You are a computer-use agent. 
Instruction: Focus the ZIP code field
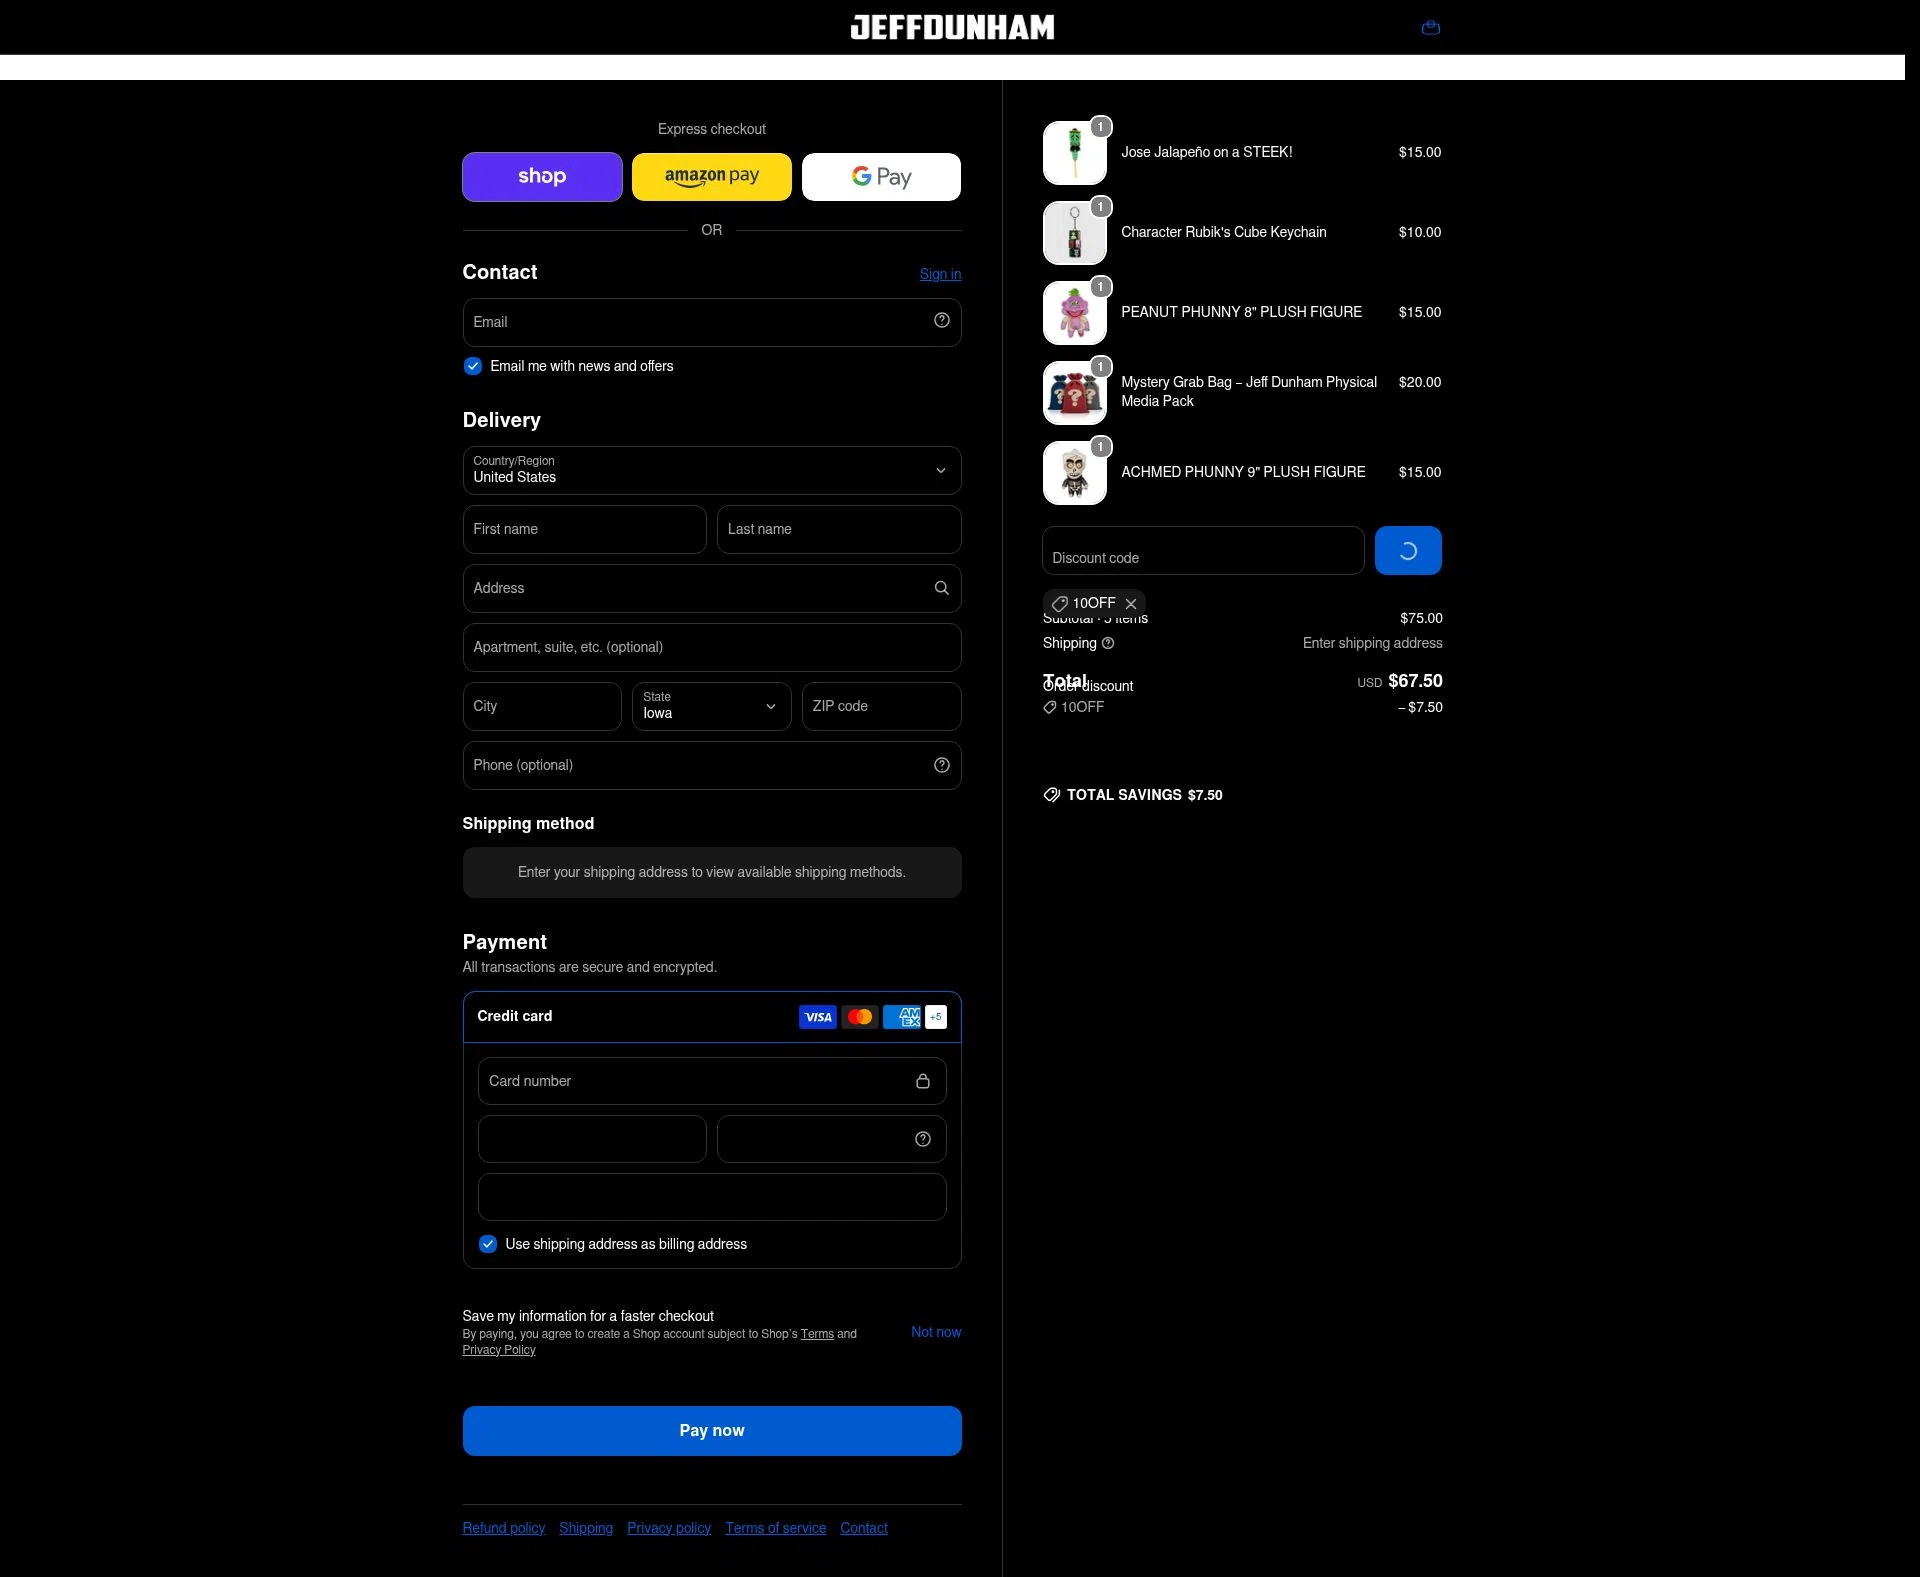[x=881, y=706]
